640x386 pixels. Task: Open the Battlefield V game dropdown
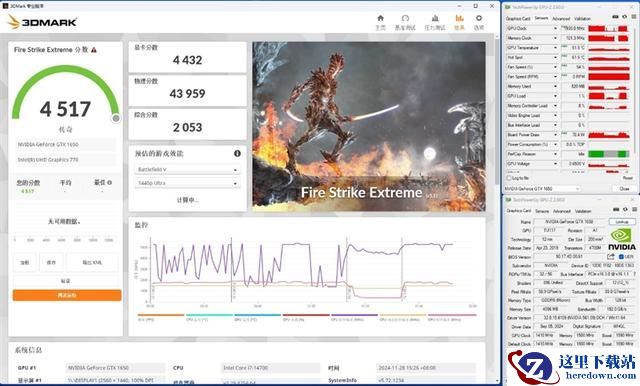pos(187,169)
